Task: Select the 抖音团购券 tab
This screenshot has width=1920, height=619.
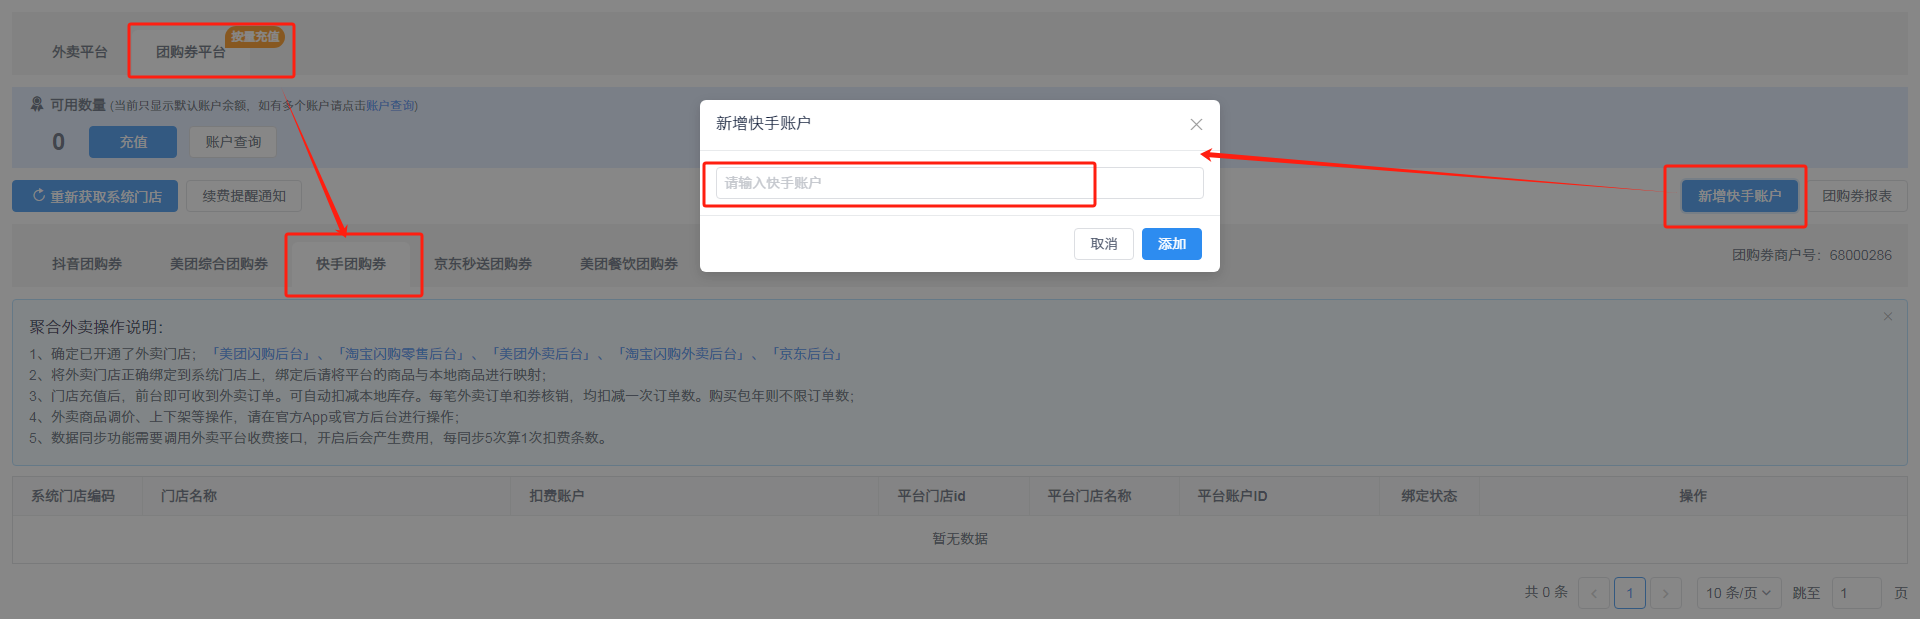Action: pyautogui.click(x=87, y=264)
